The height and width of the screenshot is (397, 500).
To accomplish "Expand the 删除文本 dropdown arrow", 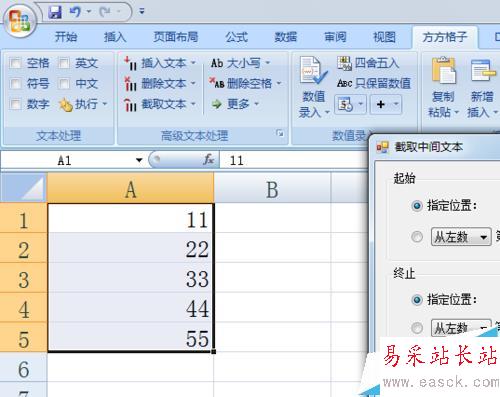I will tap(193, 83).
